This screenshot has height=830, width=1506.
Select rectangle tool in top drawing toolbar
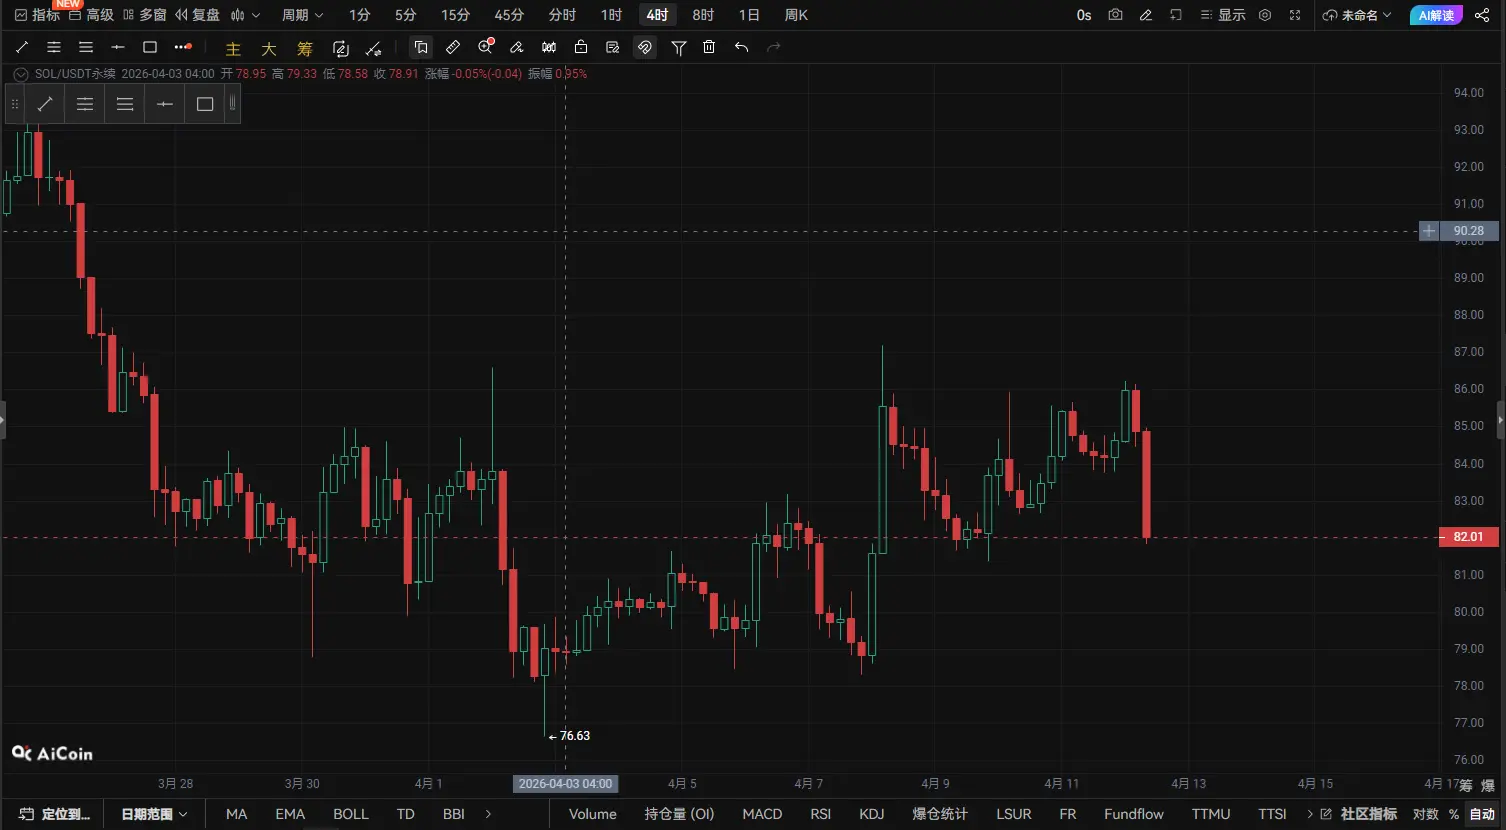click(150, 47)
